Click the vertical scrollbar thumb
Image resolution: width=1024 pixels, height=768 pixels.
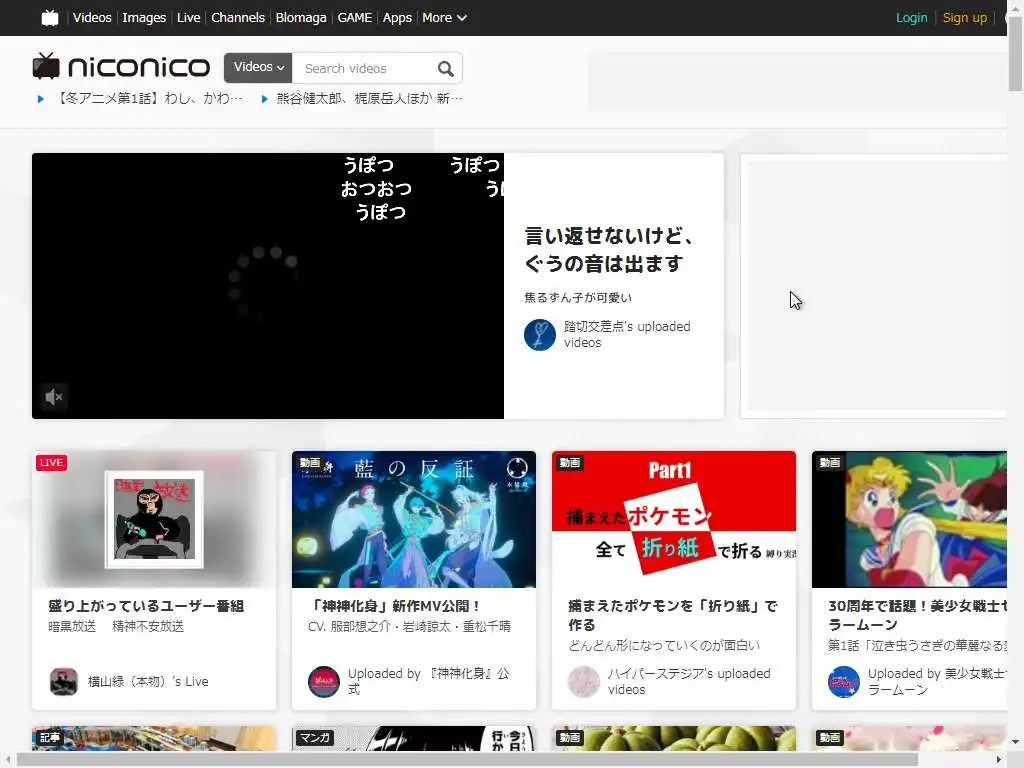click(x=1015, y=54)
